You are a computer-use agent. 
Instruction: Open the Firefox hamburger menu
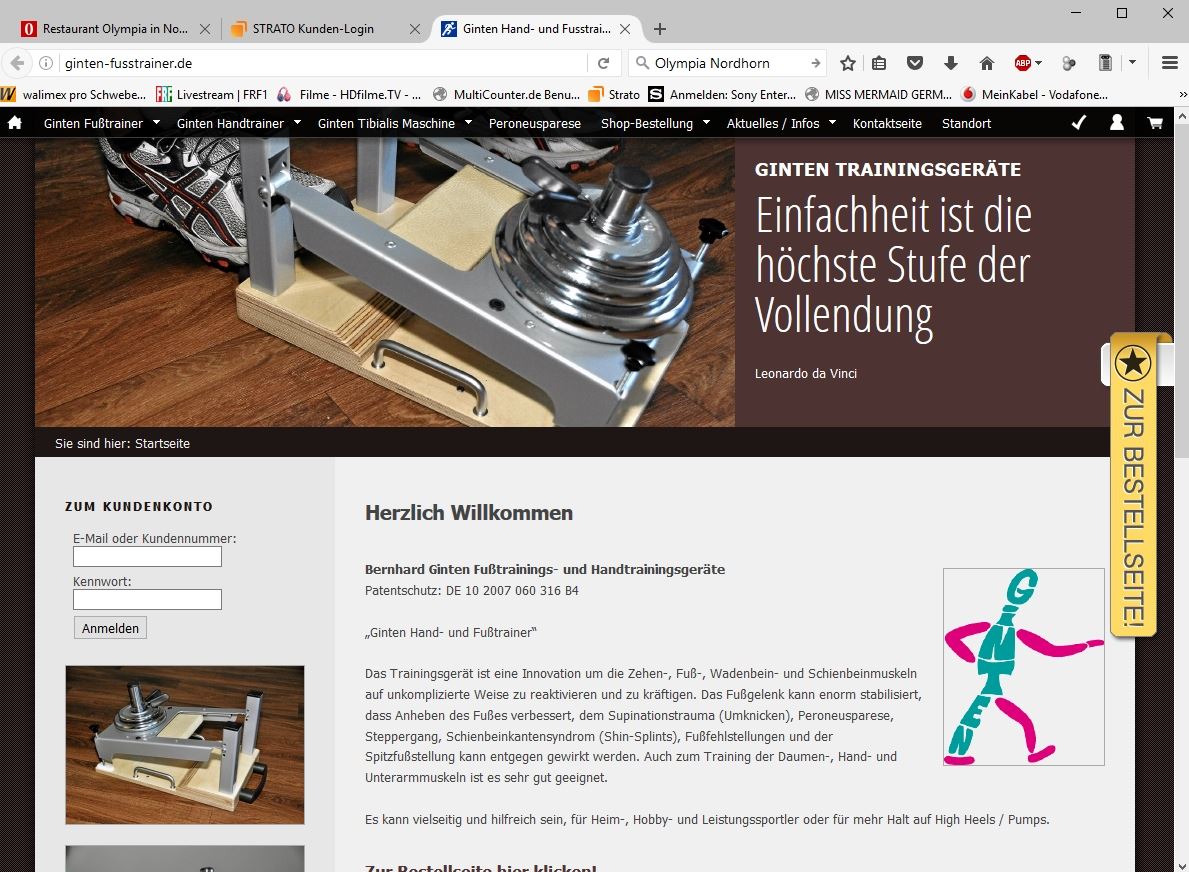(1169, 63)
